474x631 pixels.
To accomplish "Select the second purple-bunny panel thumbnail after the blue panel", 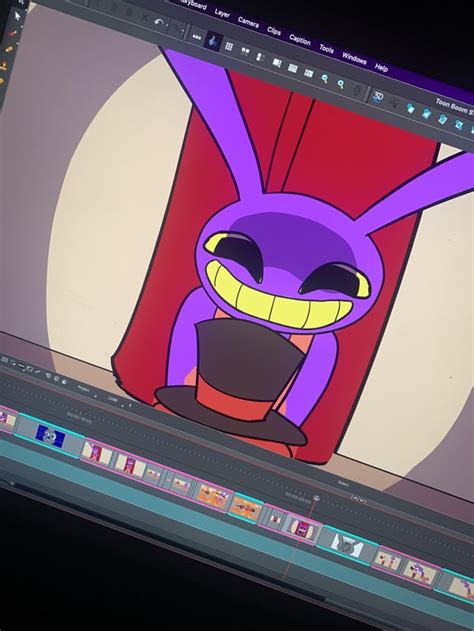I will pos(130,464).
